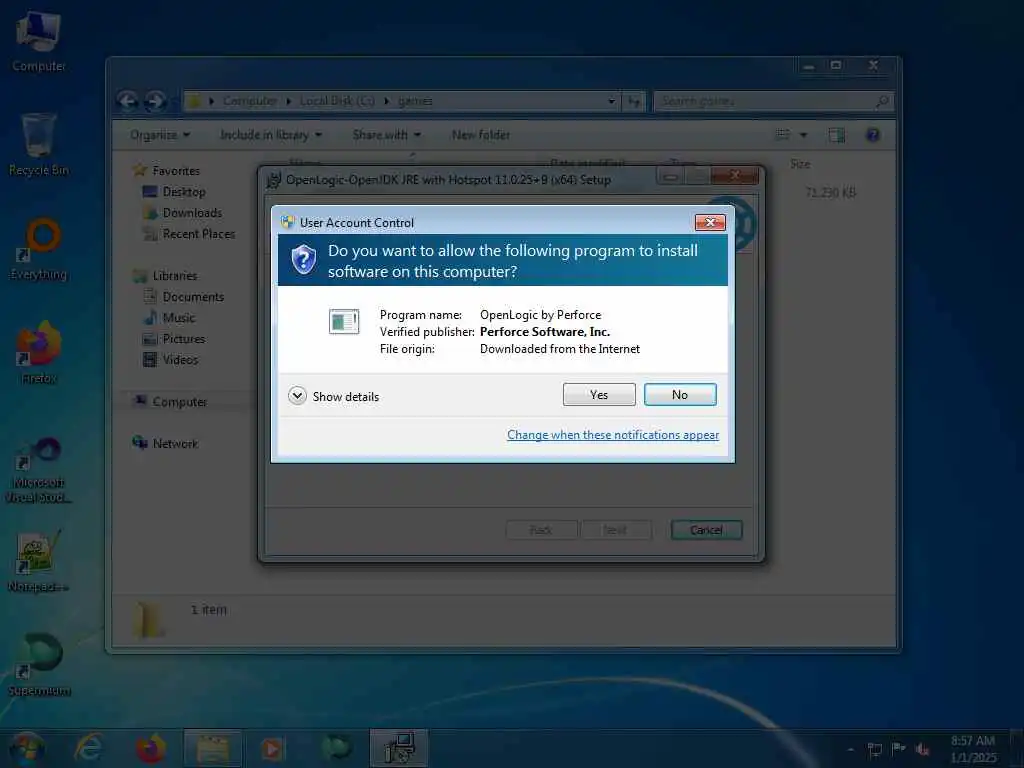This screenshot has width=1024, height=768.
Task: Open Windows Explorer folder taskbar icon
Action: [213, 748]
